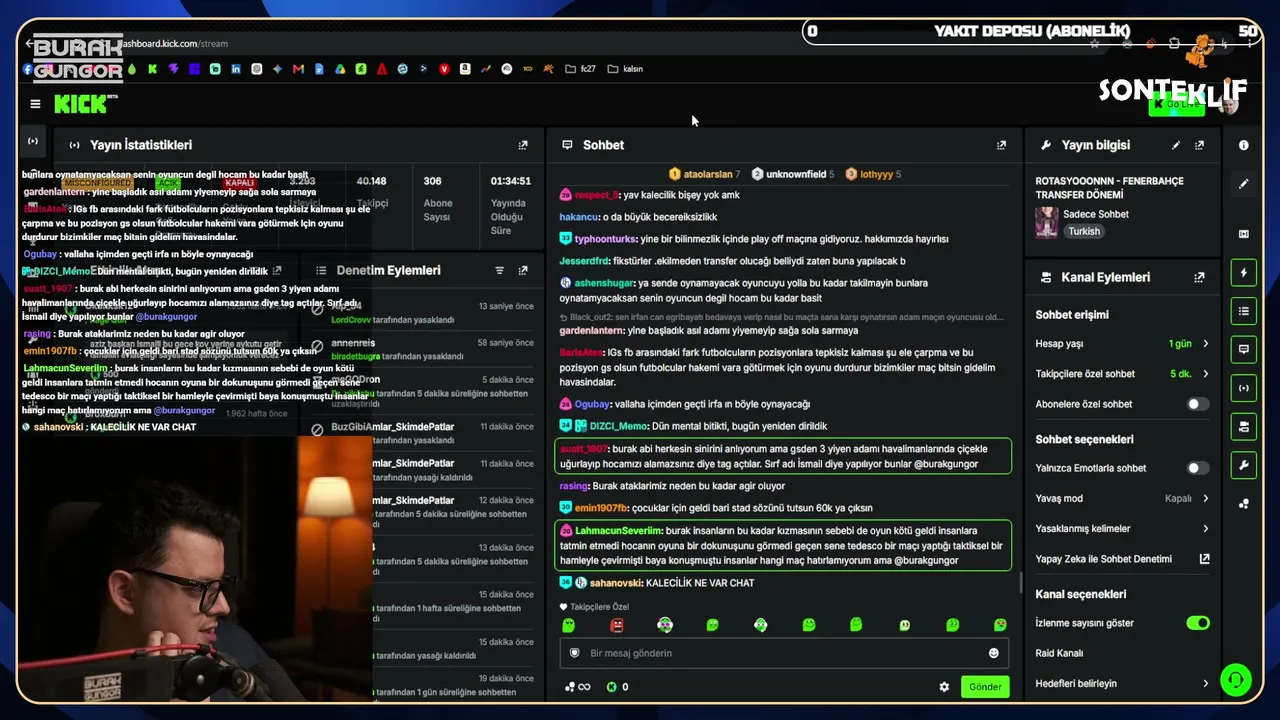This screenshot has width=1280, height=720.
Task: Open the Adobe bookmark in the bookmarks bar
Action: click(x=382, y=69)
